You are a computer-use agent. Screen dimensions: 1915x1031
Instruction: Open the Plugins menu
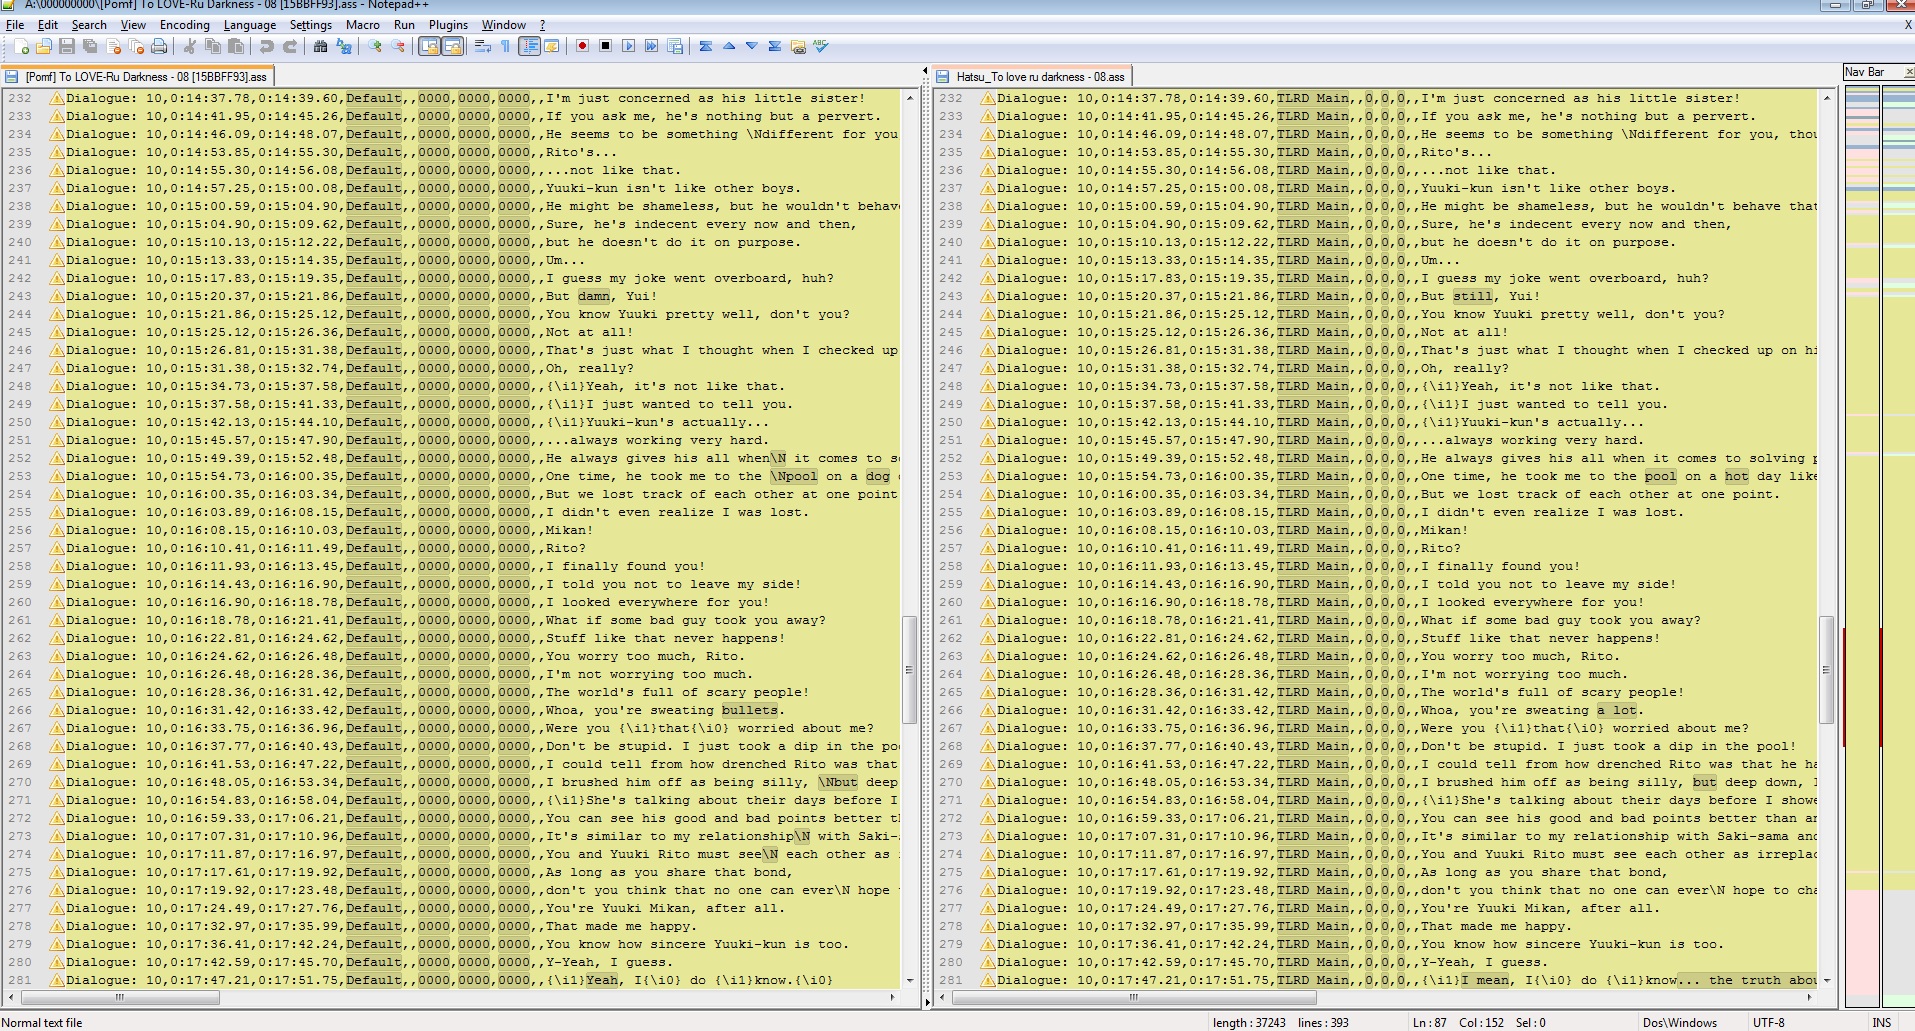point(448,25)
